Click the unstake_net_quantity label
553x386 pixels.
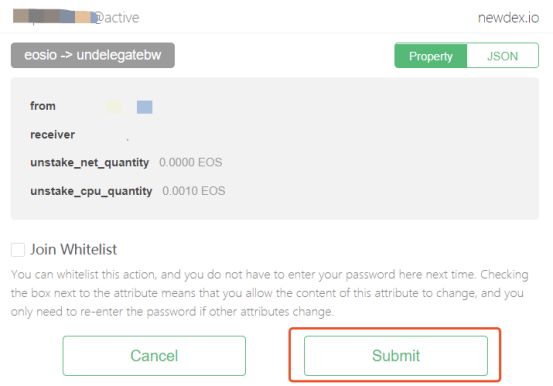(x=90, y=162)
